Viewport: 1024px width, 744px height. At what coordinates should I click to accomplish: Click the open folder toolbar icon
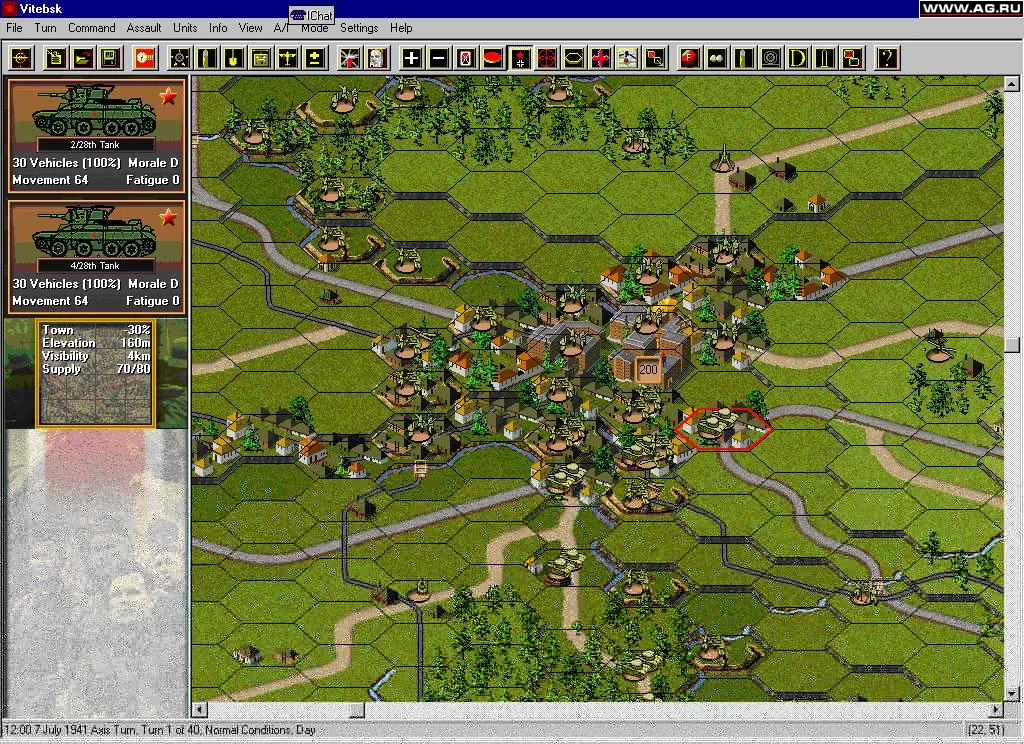pyautogui.click(x=83, y=58)
